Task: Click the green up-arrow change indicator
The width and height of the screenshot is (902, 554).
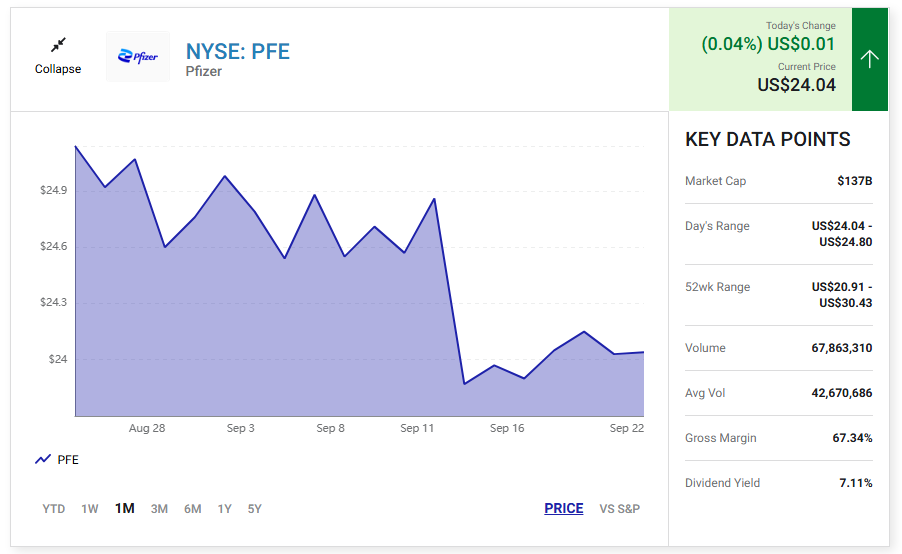Action: [x=870, y=59]
